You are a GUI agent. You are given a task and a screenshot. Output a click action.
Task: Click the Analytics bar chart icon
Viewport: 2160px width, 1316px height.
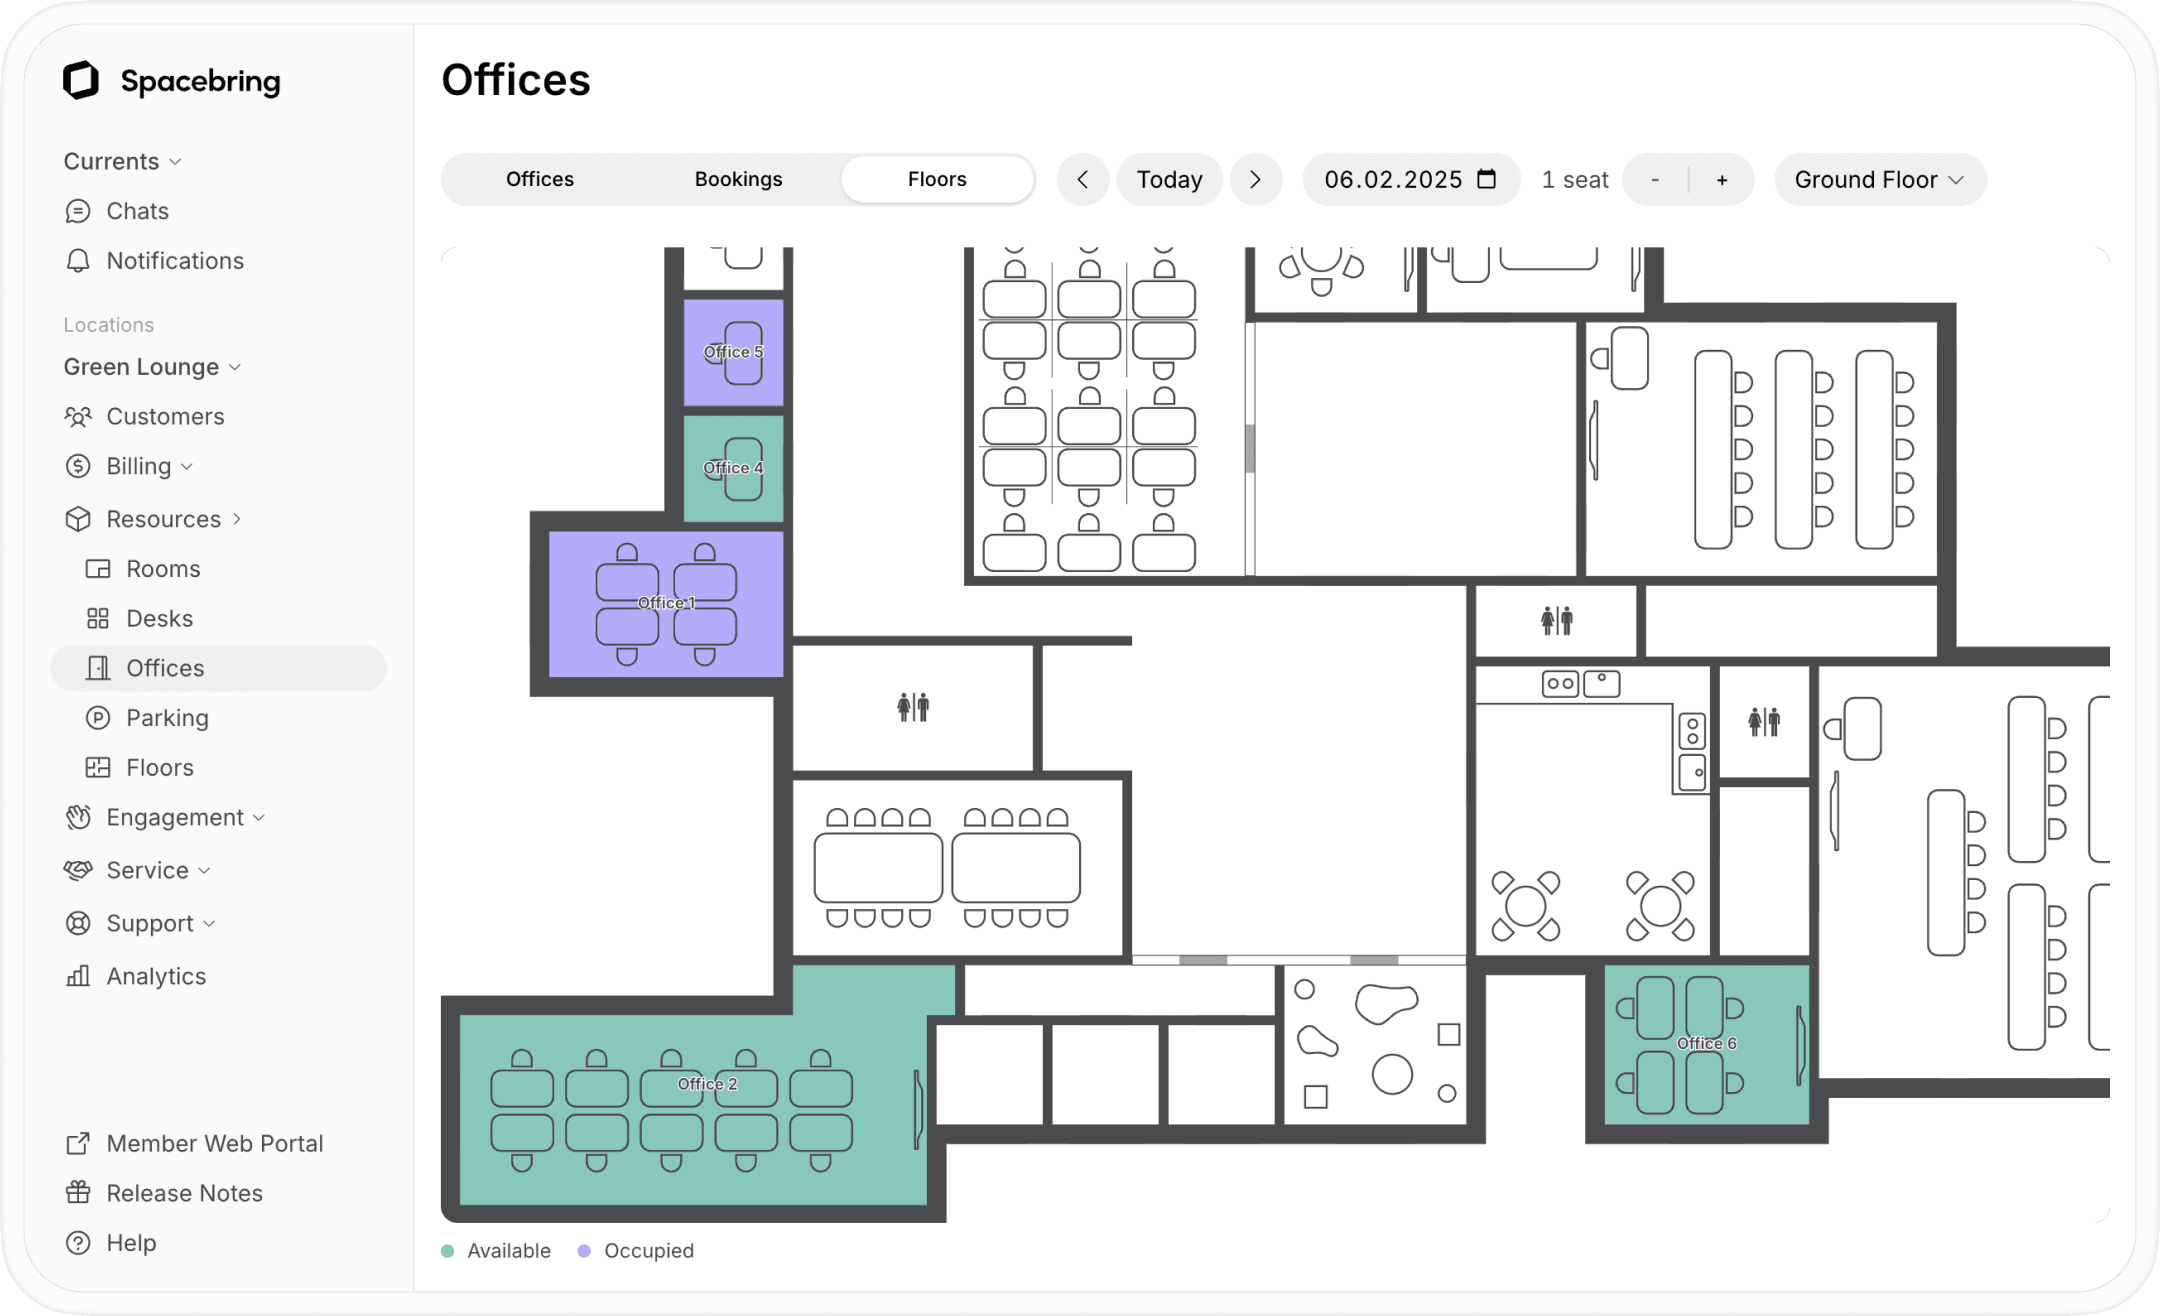(78, 976)
